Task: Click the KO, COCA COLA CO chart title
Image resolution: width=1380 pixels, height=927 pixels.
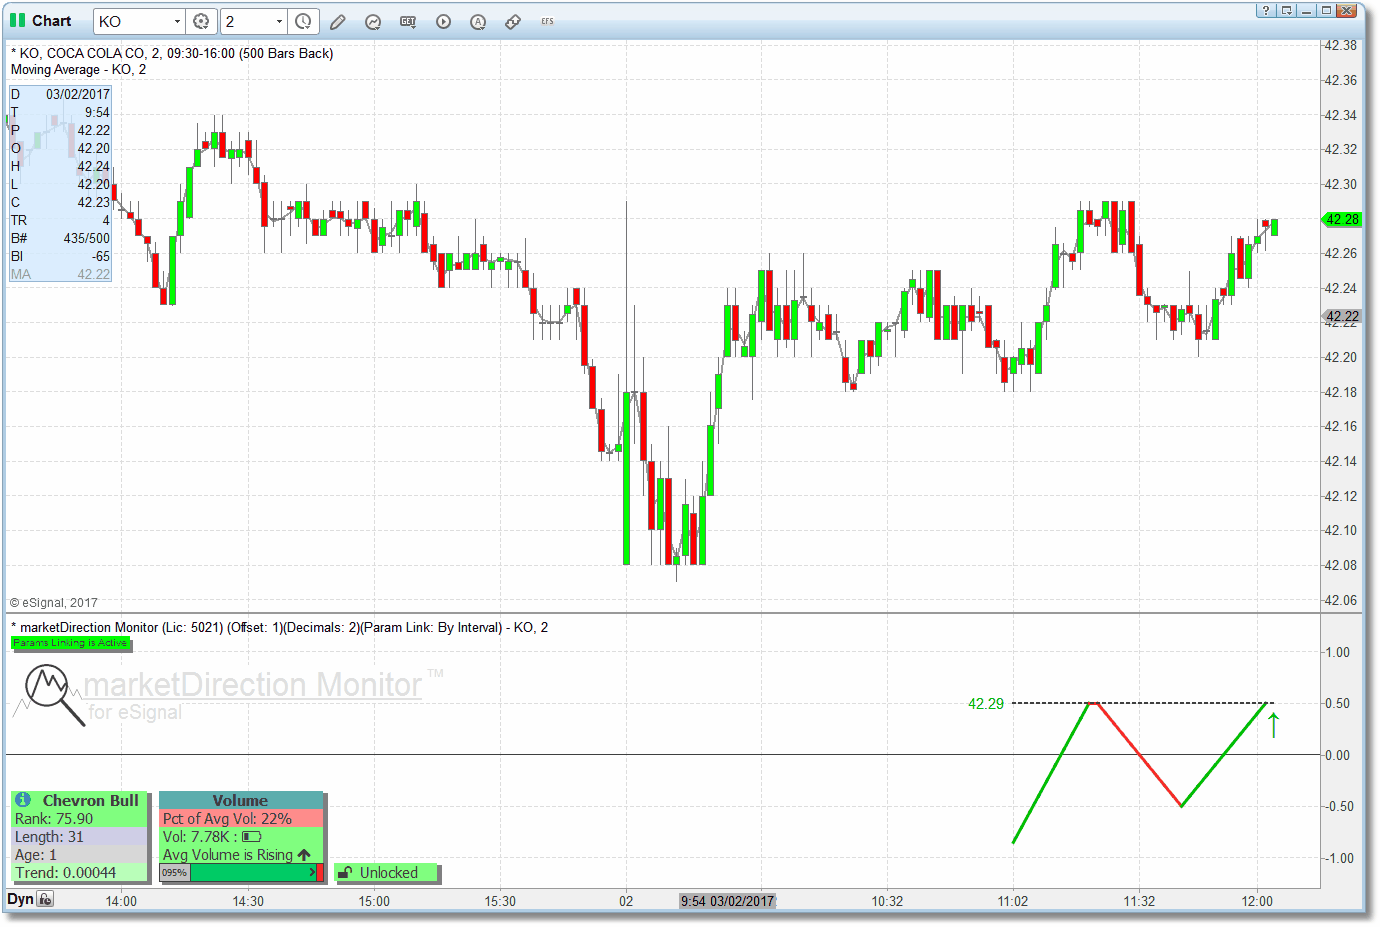Action: click(x=171, y=53)
